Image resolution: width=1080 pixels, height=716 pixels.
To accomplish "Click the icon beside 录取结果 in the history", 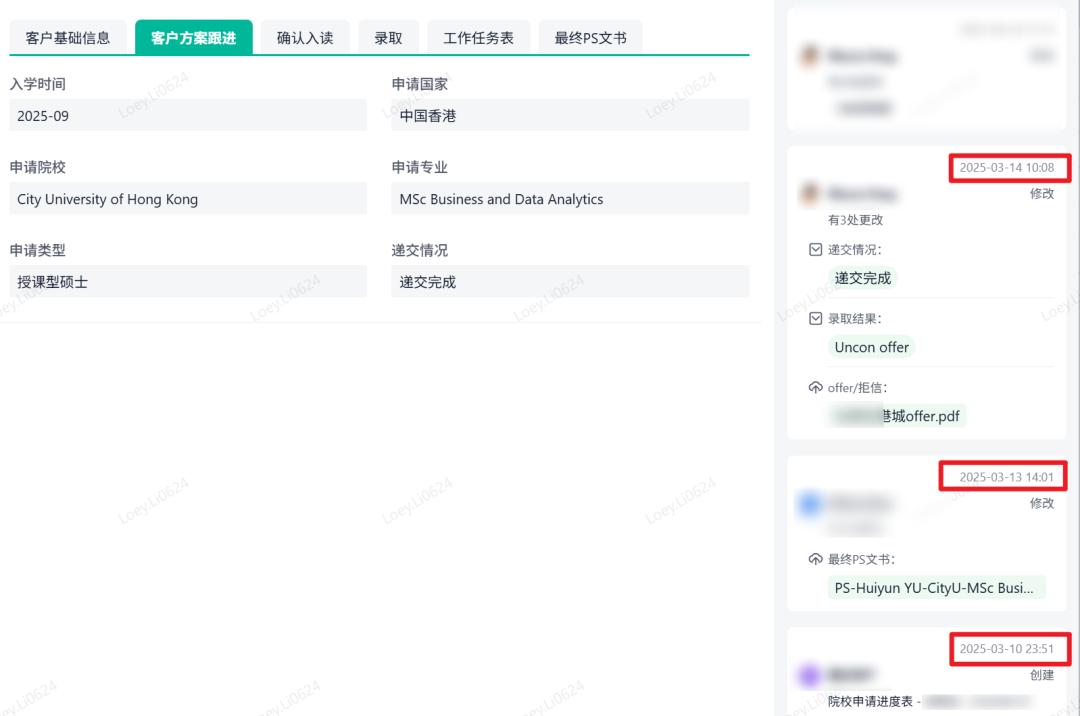I will [815, 319].
